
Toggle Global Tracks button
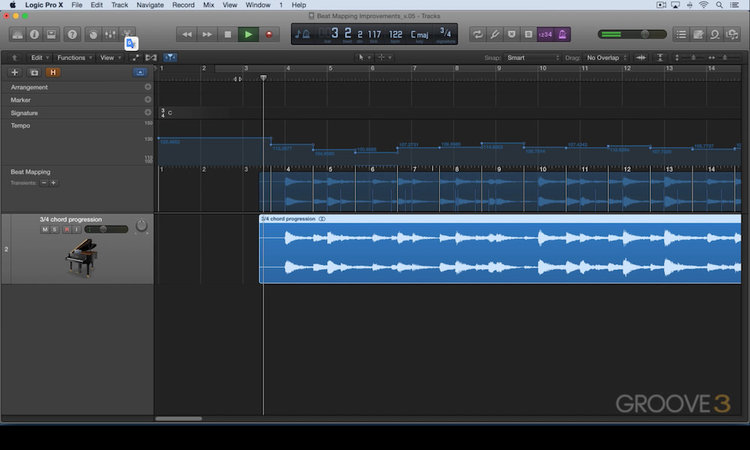coord(140,73)
